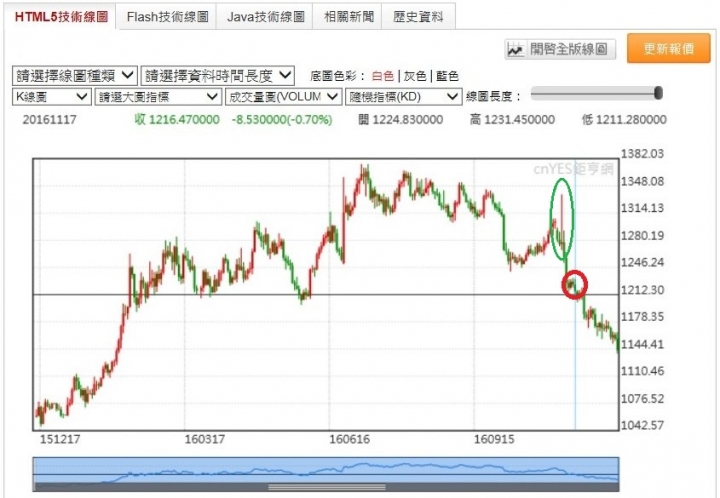720x498 pixels.
Task: Open the K線圖 chart type dropdown
Action: point(51,97)
